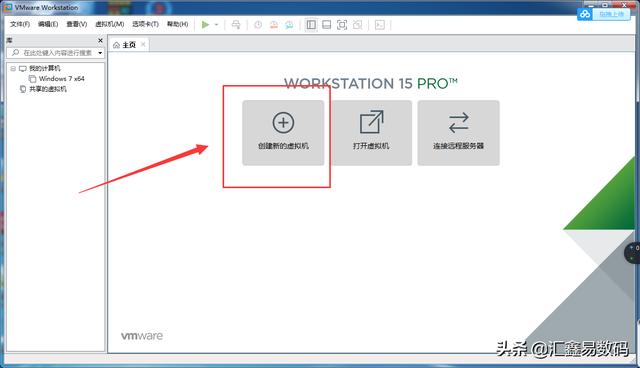Image resolution: width=640 pixels, height=368 pixels.
Task: Open the 虚拟机(M) menu
Action: pyautogui.click(x=109, y=24)
